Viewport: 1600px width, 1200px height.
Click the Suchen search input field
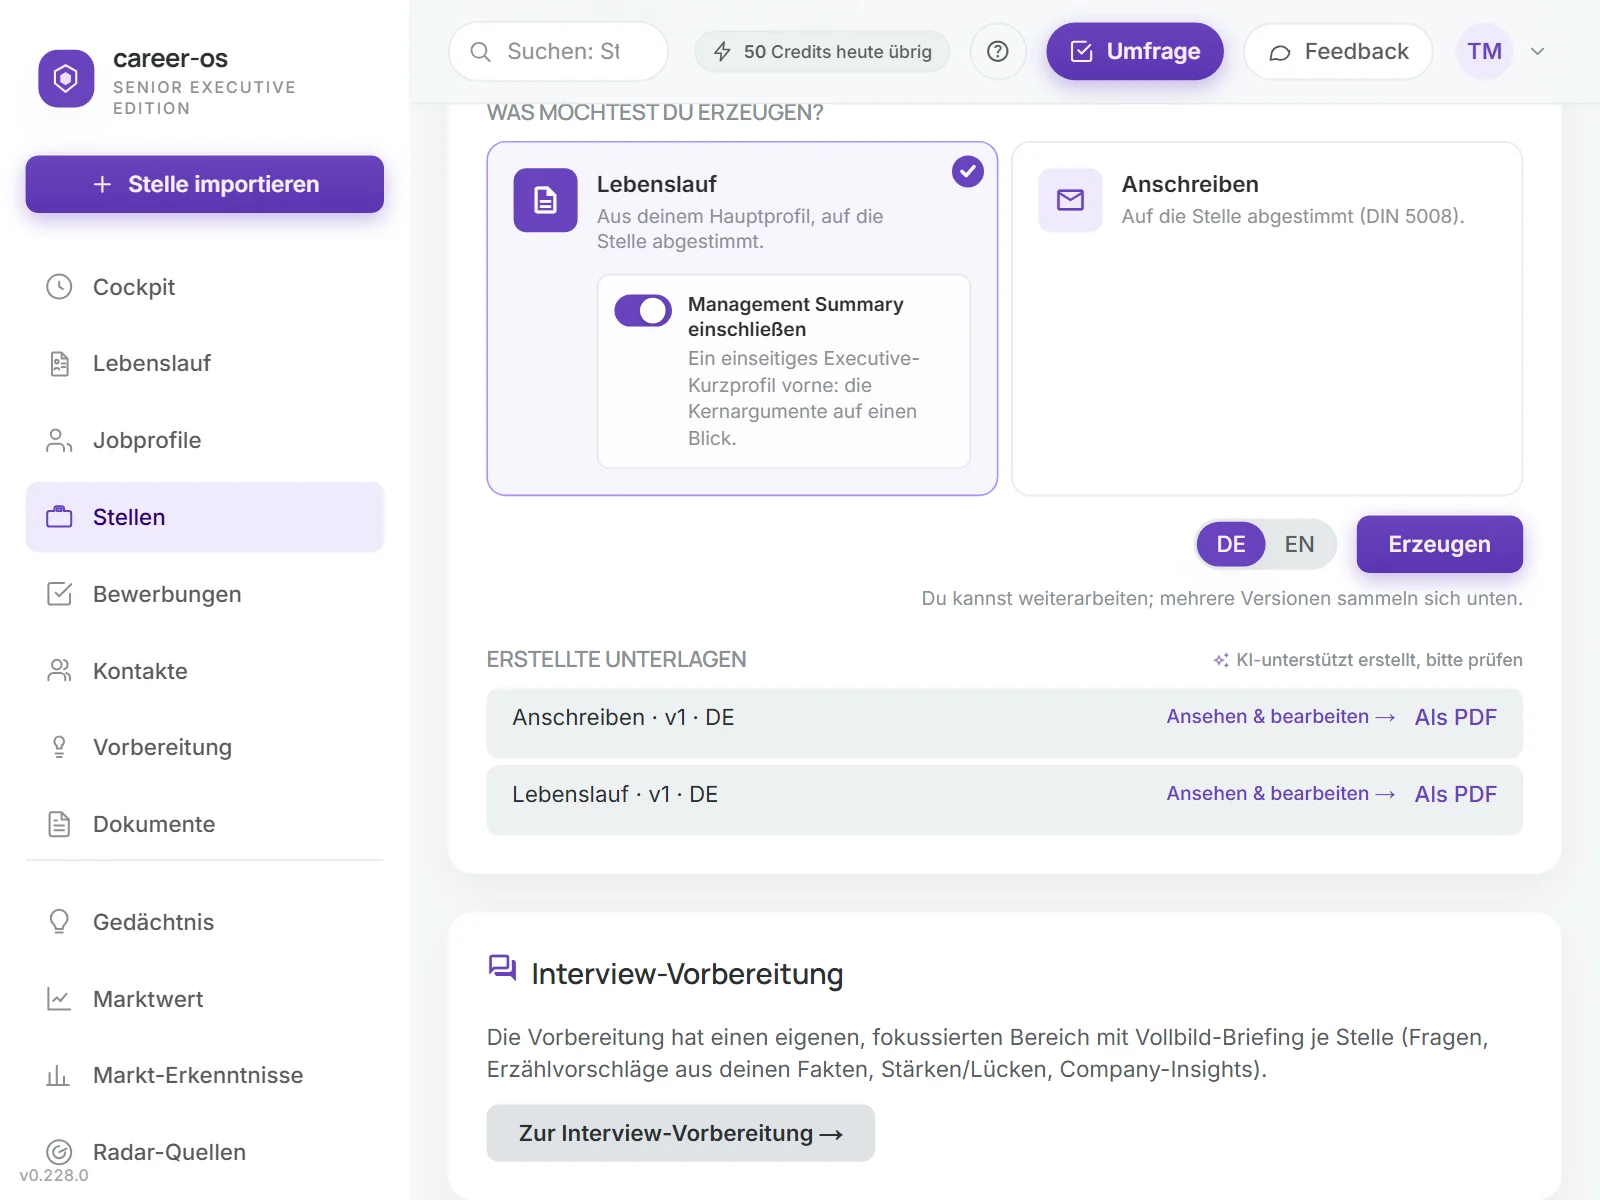pyautogui.click(x=558, y=52)
